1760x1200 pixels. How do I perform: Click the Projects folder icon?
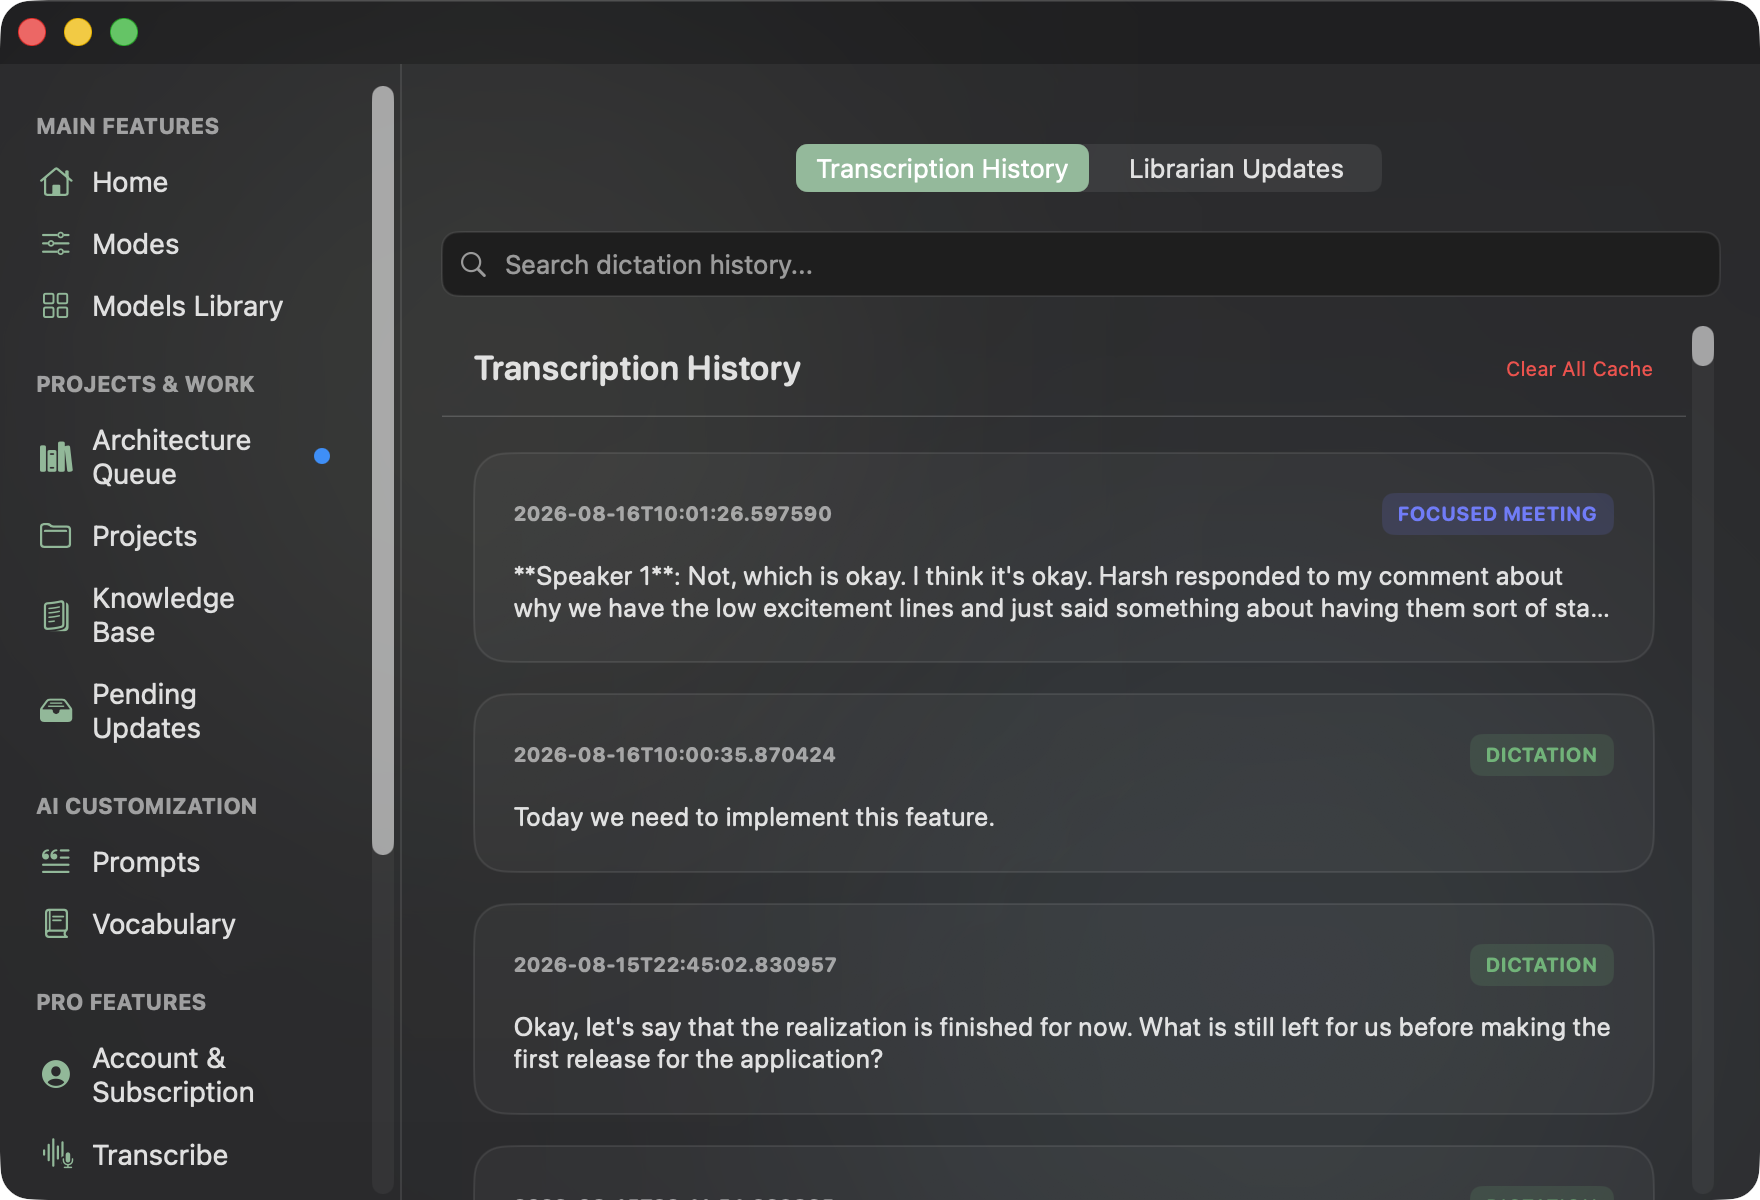click(56, 536)
